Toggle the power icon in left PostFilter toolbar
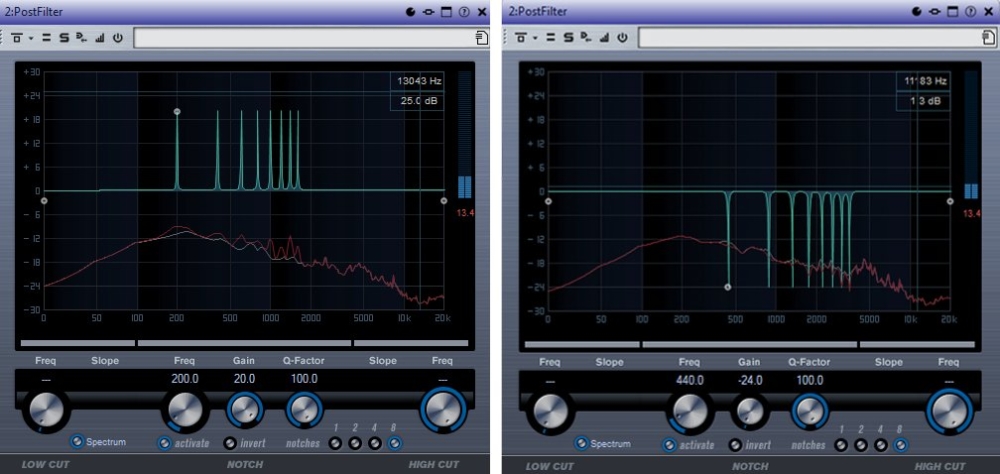Image resolution: width=1000 pixels, height=474 pixels. (x=117, y=38)
